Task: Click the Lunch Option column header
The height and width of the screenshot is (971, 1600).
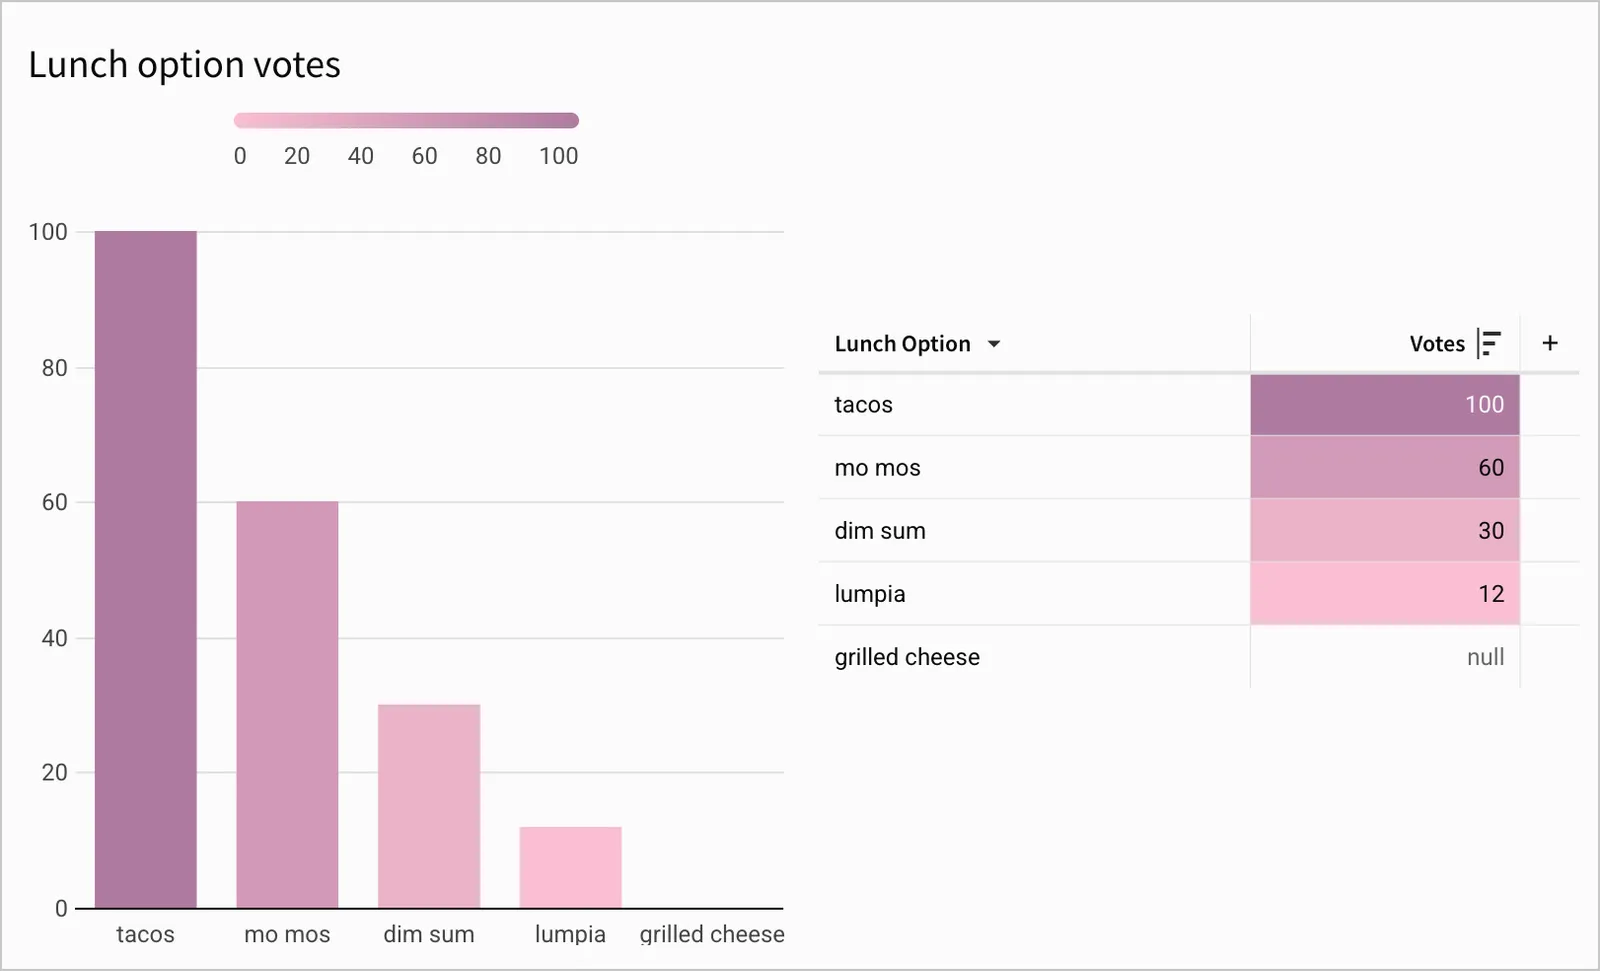Action: tap(902, 344)
